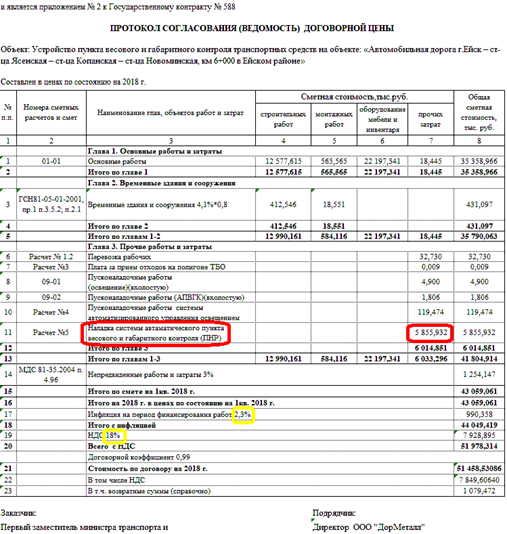Select the 'Расчет №5' cell

[x=51, y=332]
